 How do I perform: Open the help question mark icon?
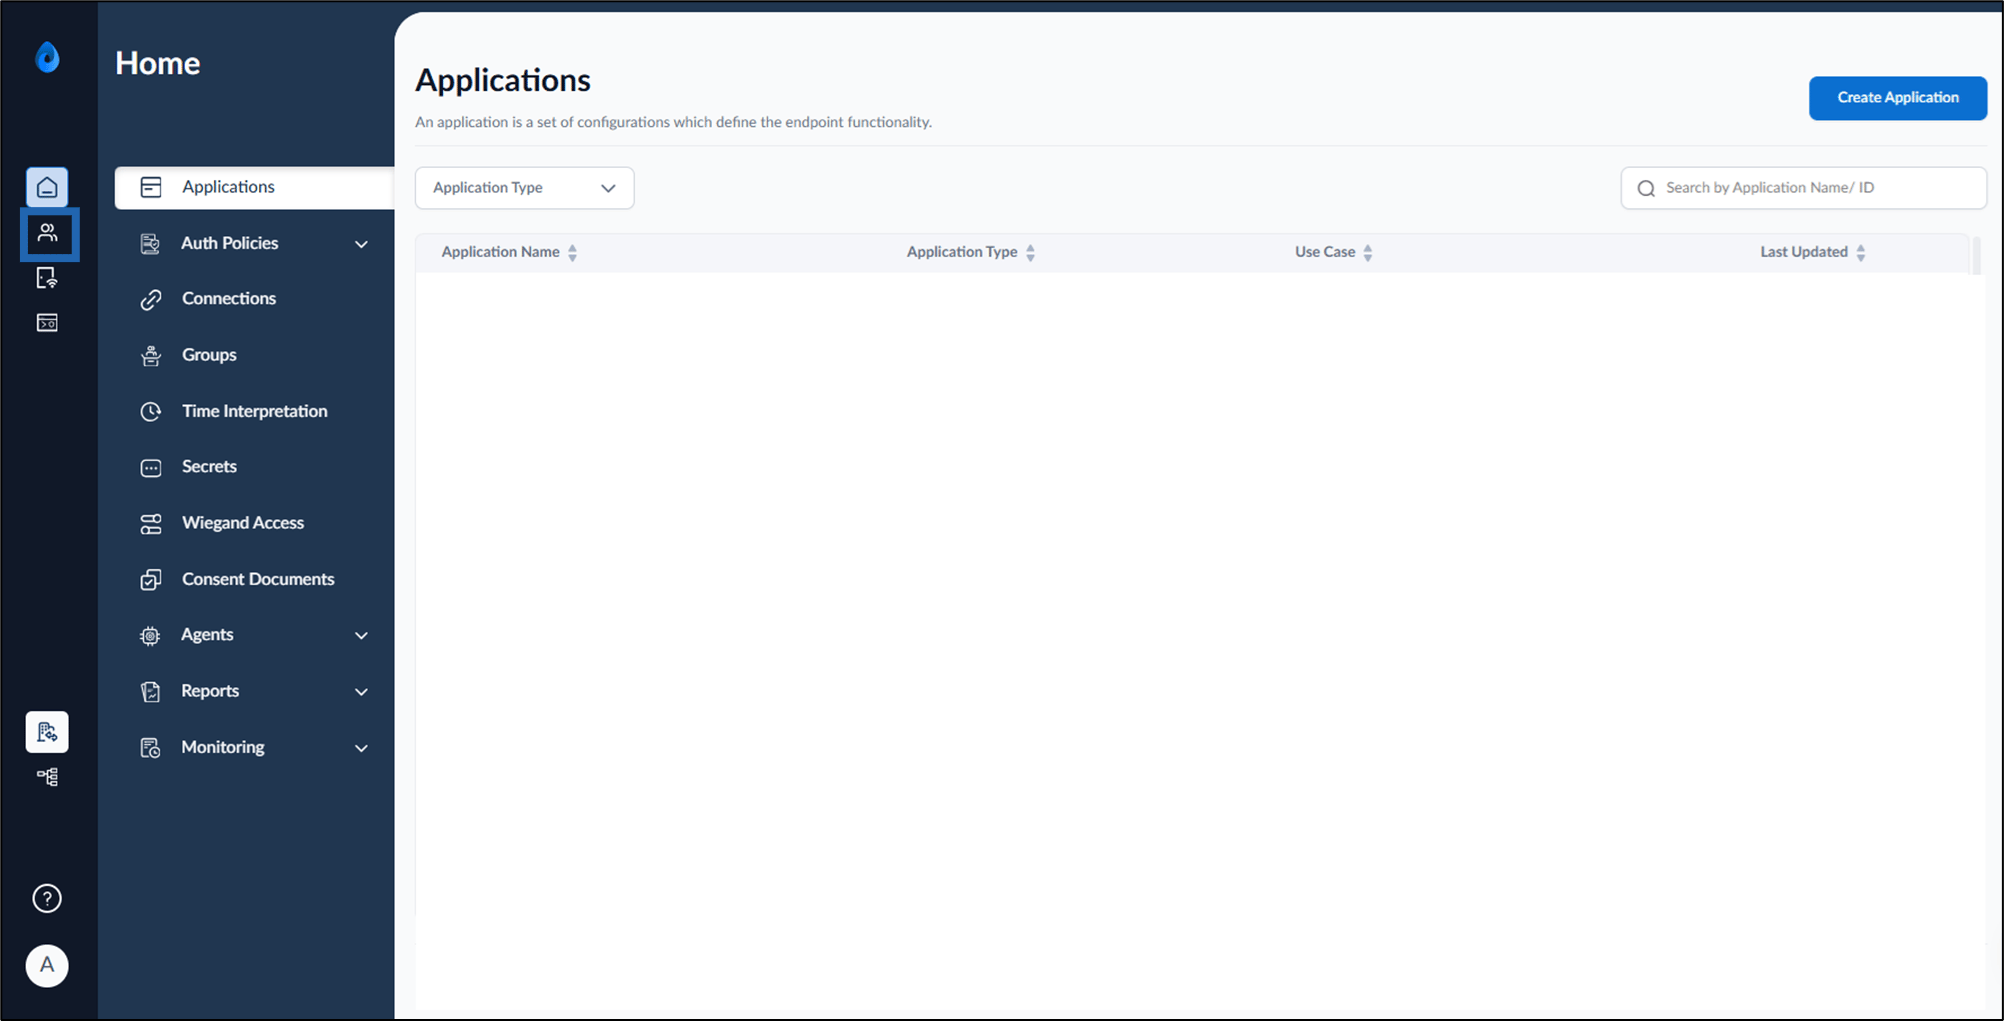pyautogui.click(x=47, y=898)
